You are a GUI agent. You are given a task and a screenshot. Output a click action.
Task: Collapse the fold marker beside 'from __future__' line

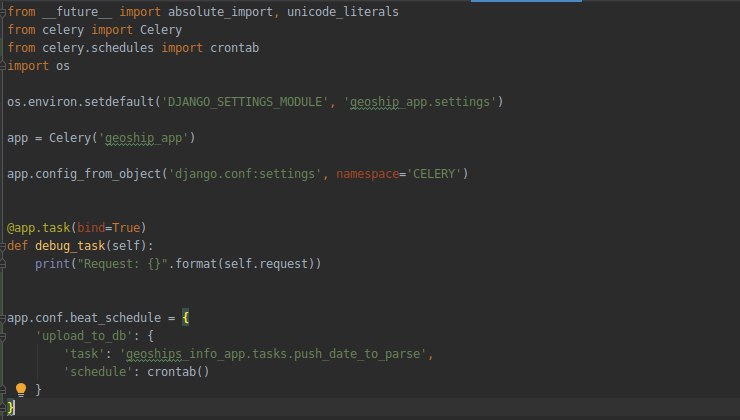(2, 12)
